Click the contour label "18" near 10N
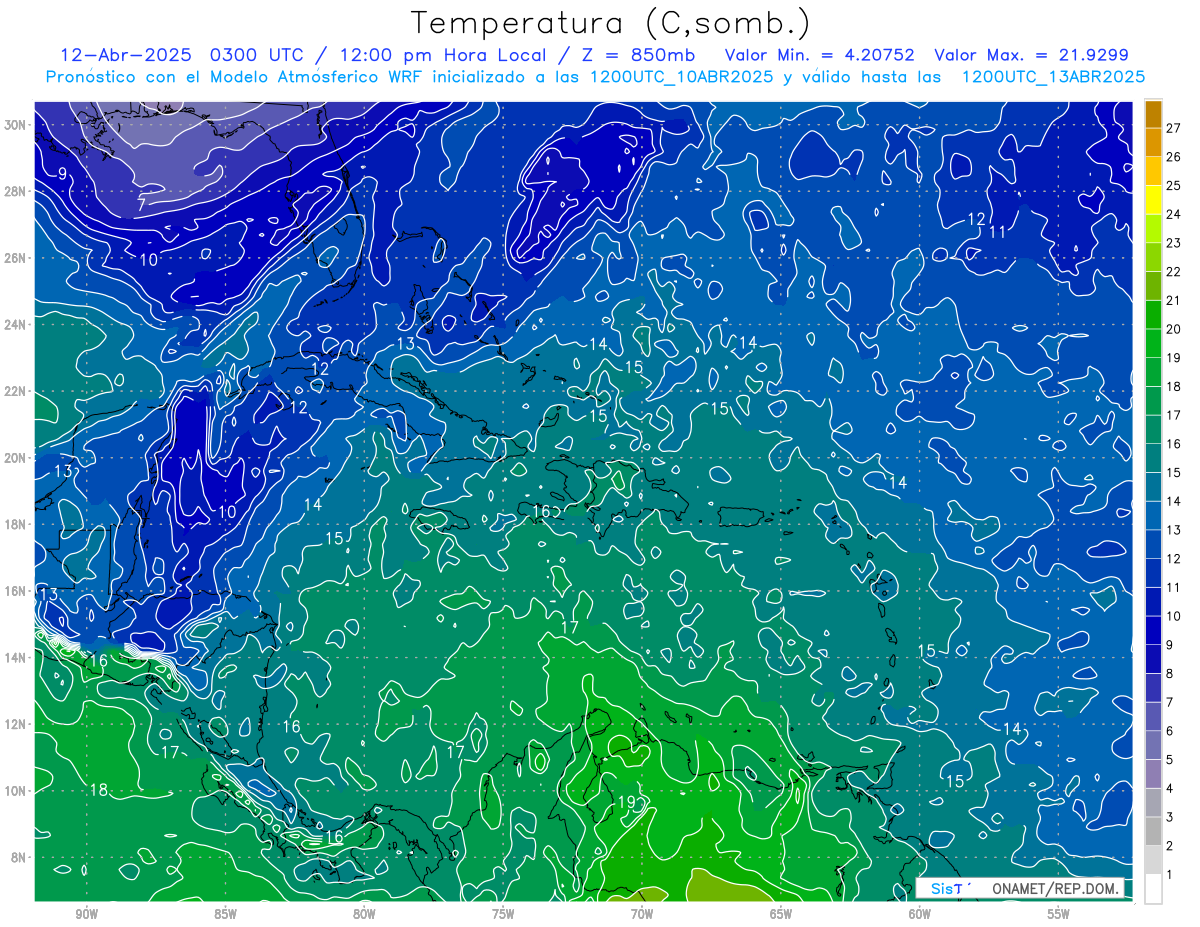 coord(98,790)
